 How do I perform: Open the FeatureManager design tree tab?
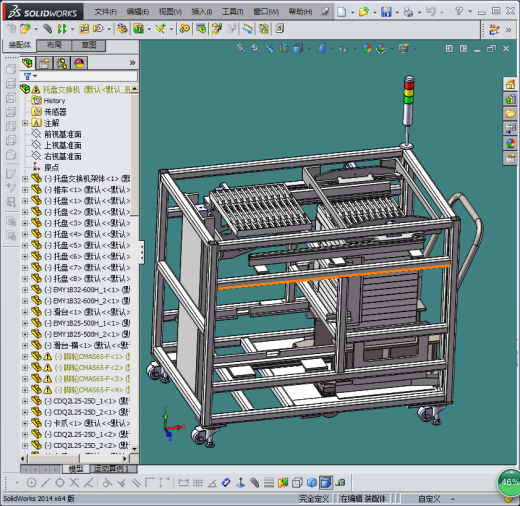tap(27, 63)
